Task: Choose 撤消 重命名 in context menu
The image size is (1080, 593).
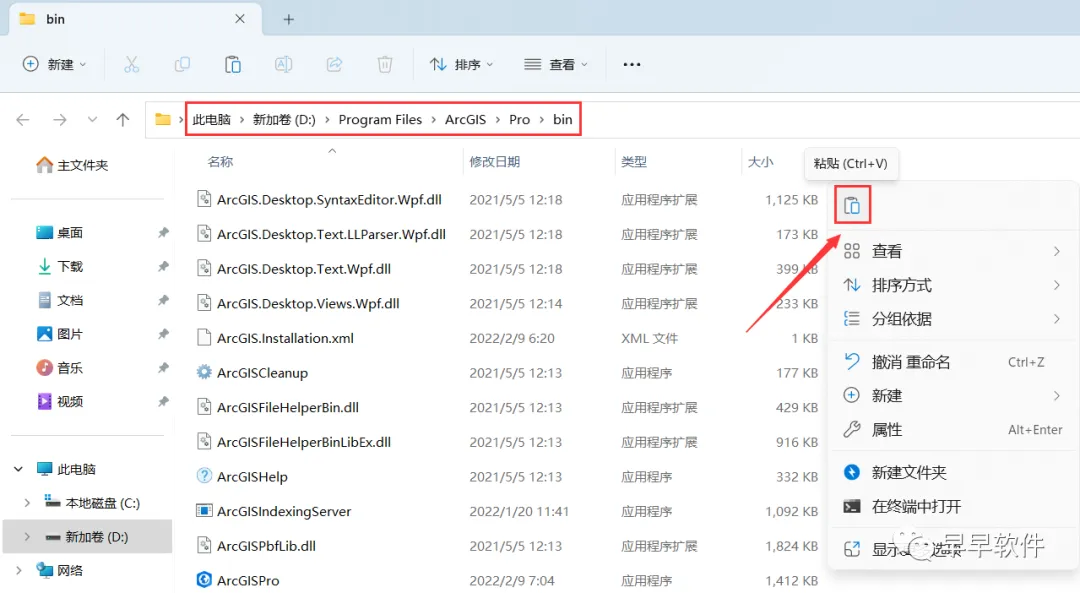Action: coord(953,362)
